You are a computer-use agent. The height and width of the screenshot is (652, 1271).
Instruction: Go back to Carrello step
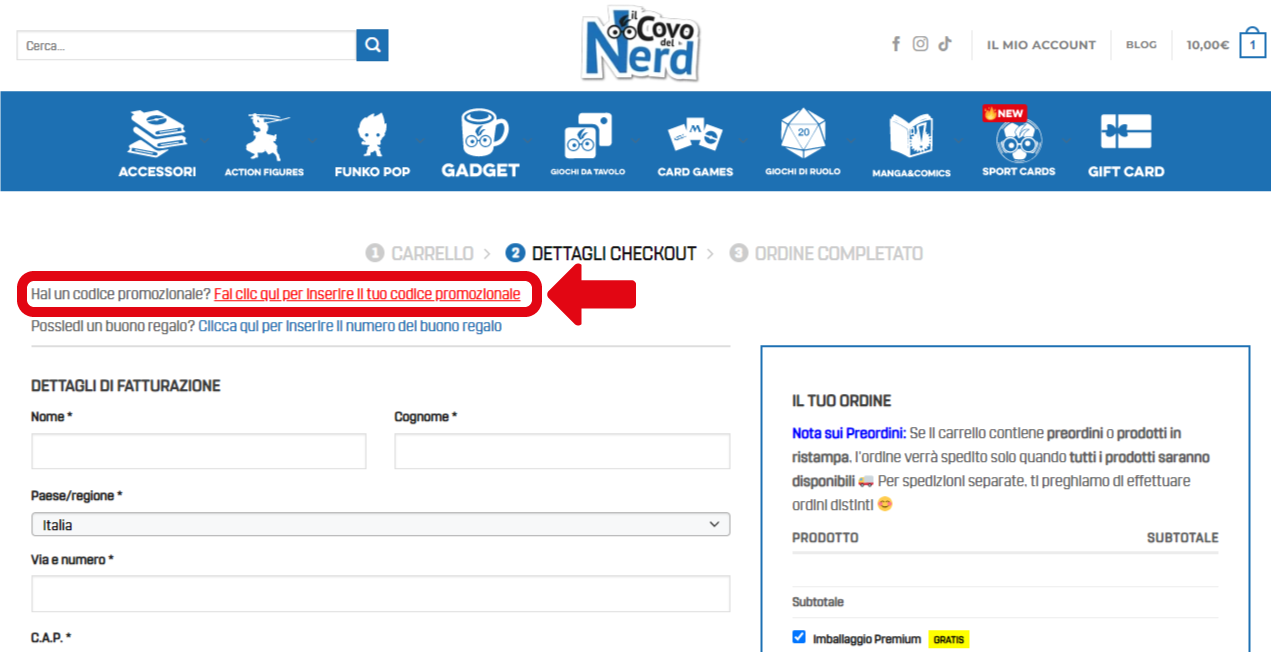[431, 254]
